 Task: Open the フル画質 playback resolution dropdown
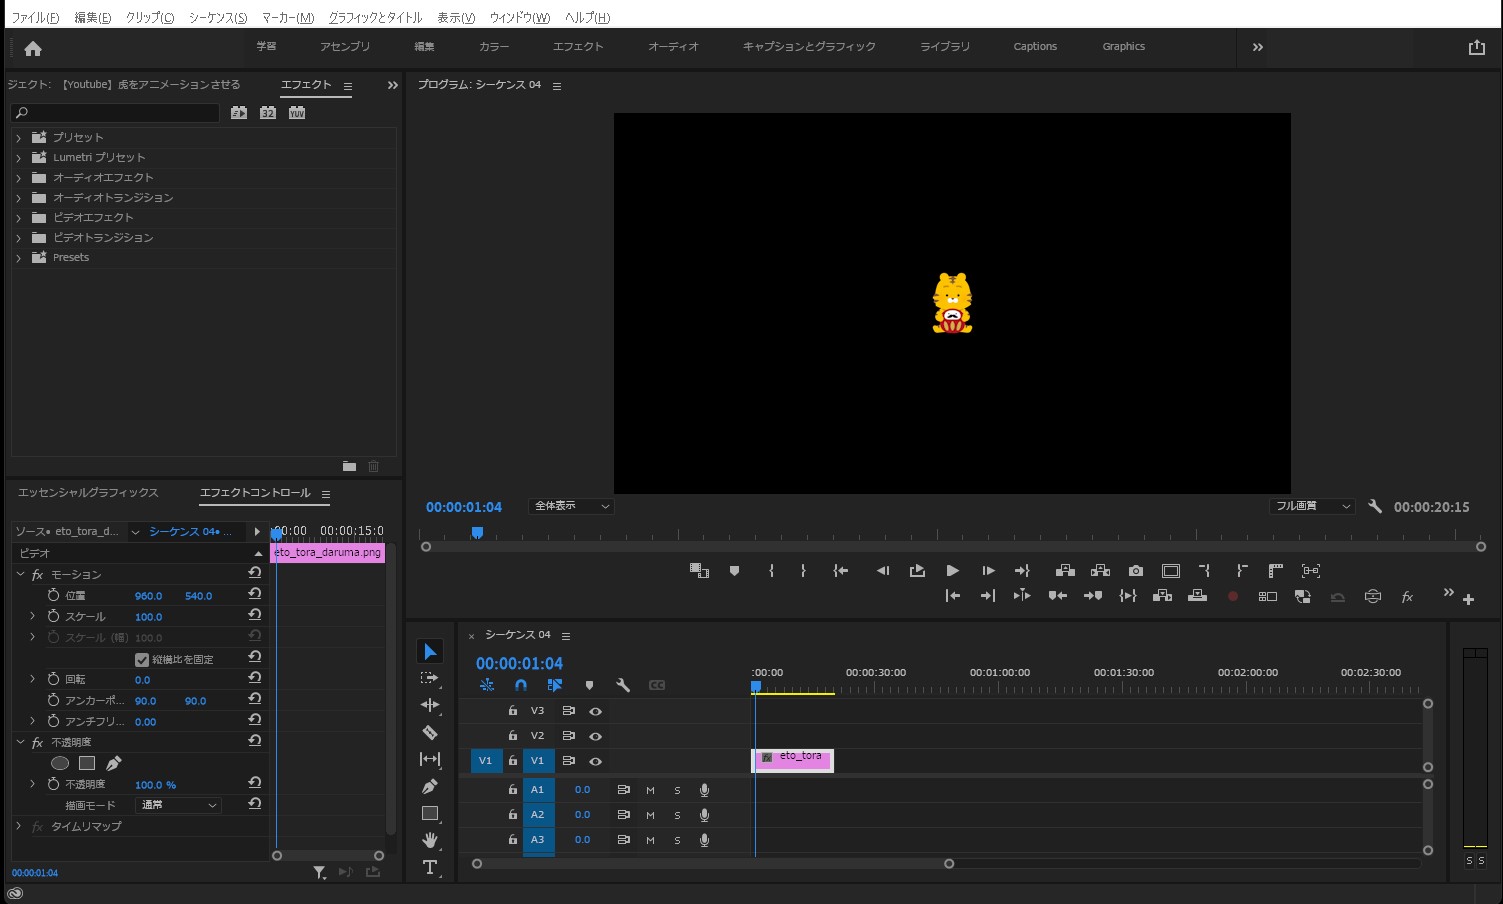[x=1311, y=506]
